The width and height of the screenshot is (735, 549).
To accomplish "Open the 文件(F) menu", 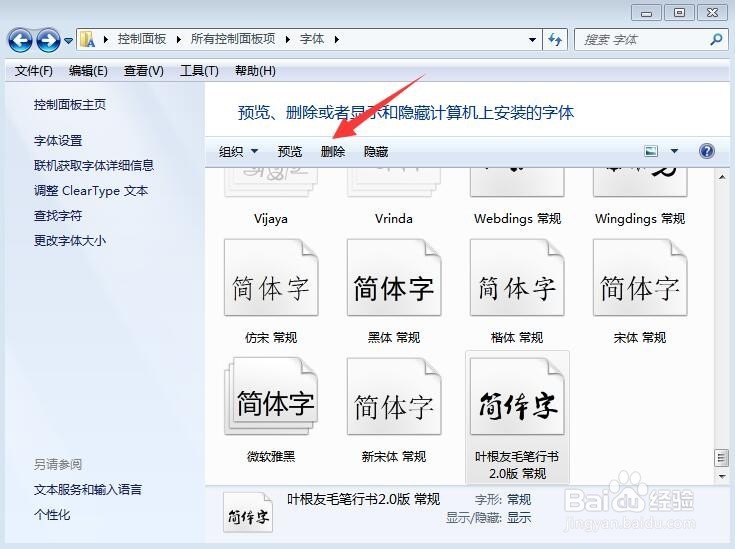I will click(x=33, y=71).
